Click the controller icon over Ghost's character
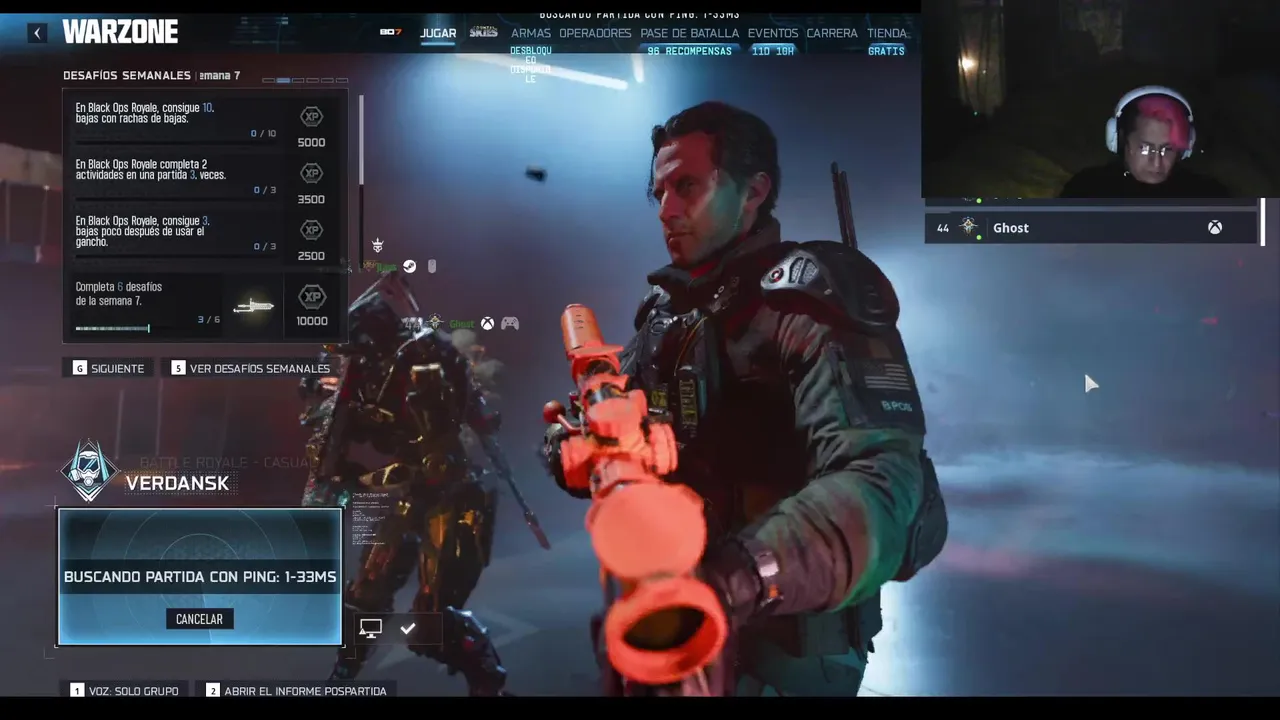The height and width of the screenshot is (720, 1280). coord(510,323)
